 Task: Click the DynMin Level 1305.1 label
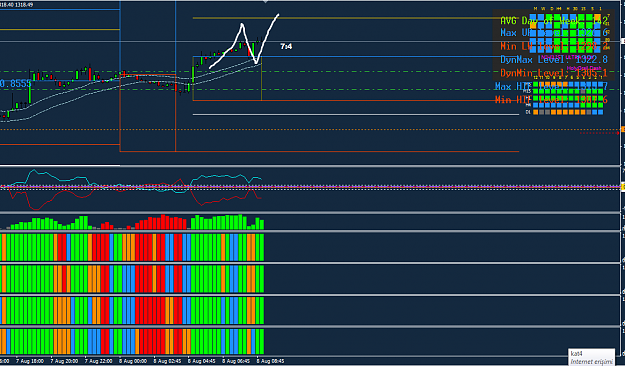coord(554,73)
